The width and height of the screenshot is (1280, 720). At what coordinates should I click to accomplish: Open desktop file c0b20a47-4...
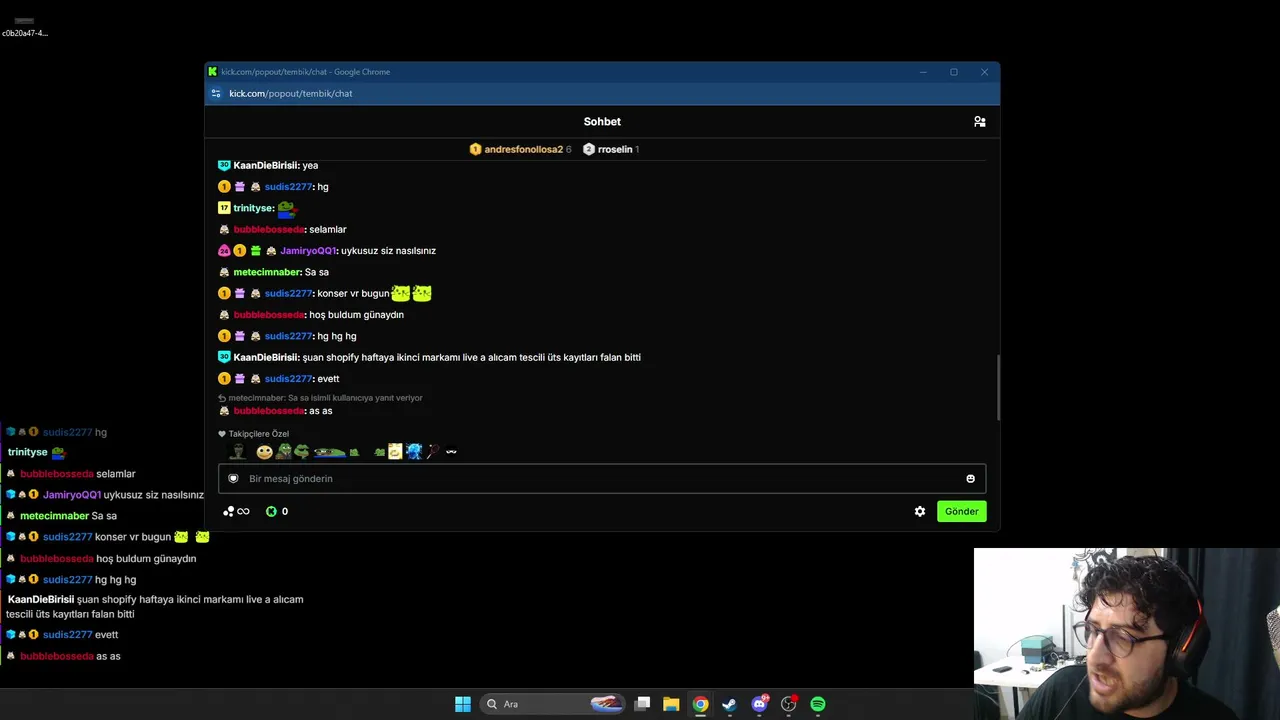(24, 27)
